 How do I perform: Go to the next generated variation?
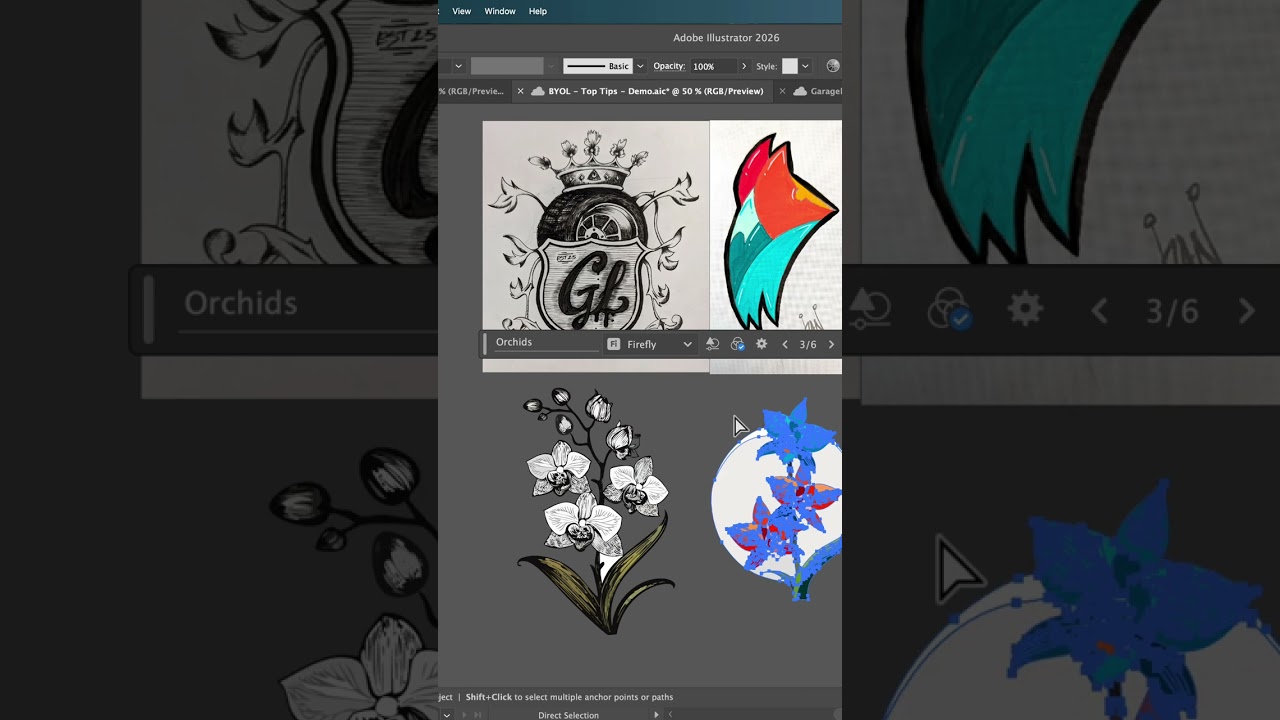point(831,344)
